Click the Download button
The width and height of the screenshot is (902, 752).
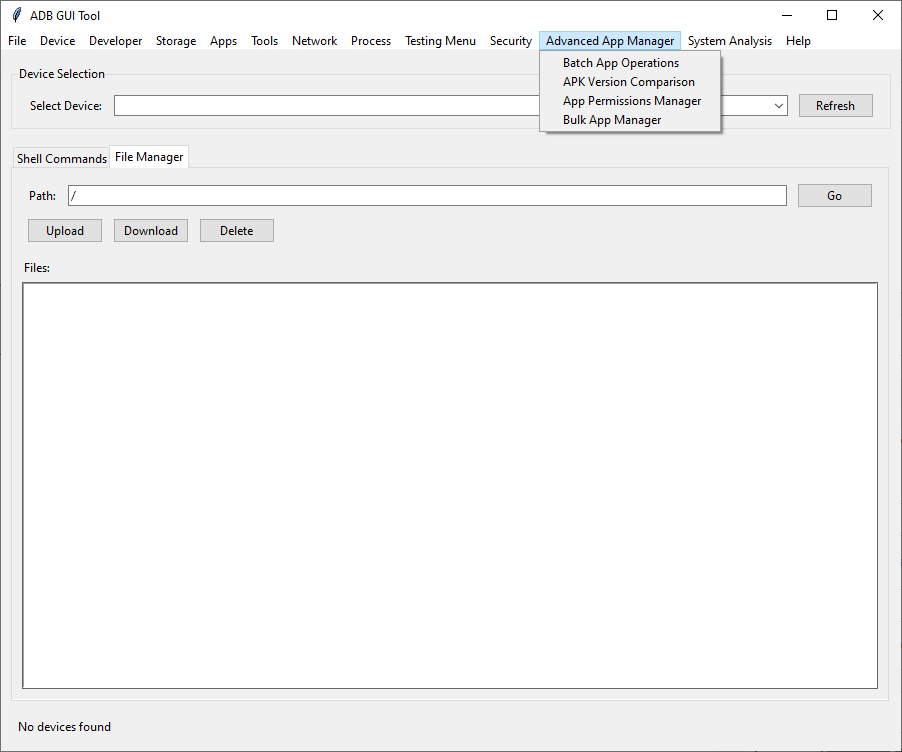tap(150, 230)
